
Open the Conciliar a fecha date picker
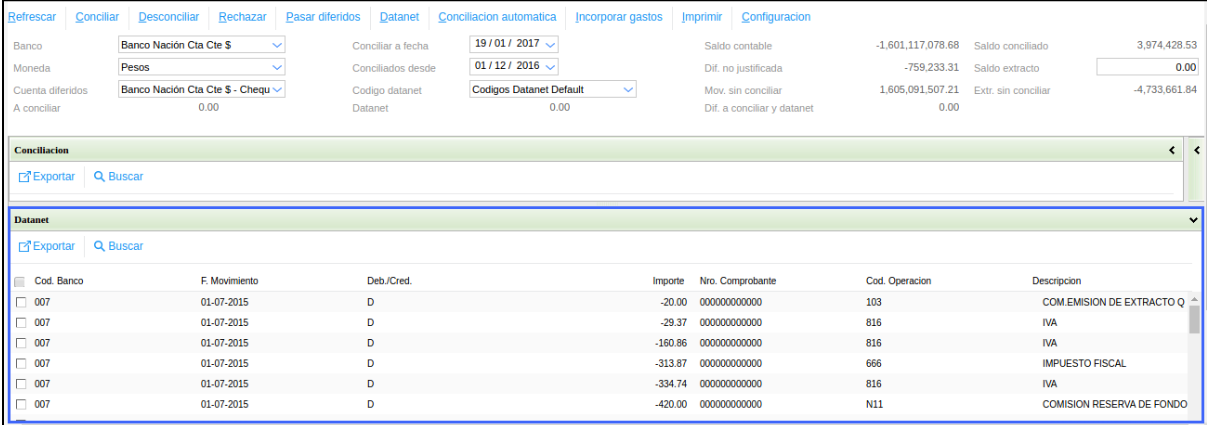tap(551, 45)
